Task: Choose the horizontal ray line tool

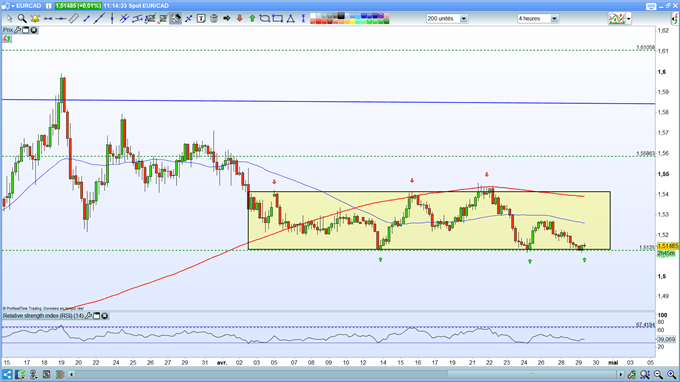Action: pyautogui.click(x=61, y=19)
